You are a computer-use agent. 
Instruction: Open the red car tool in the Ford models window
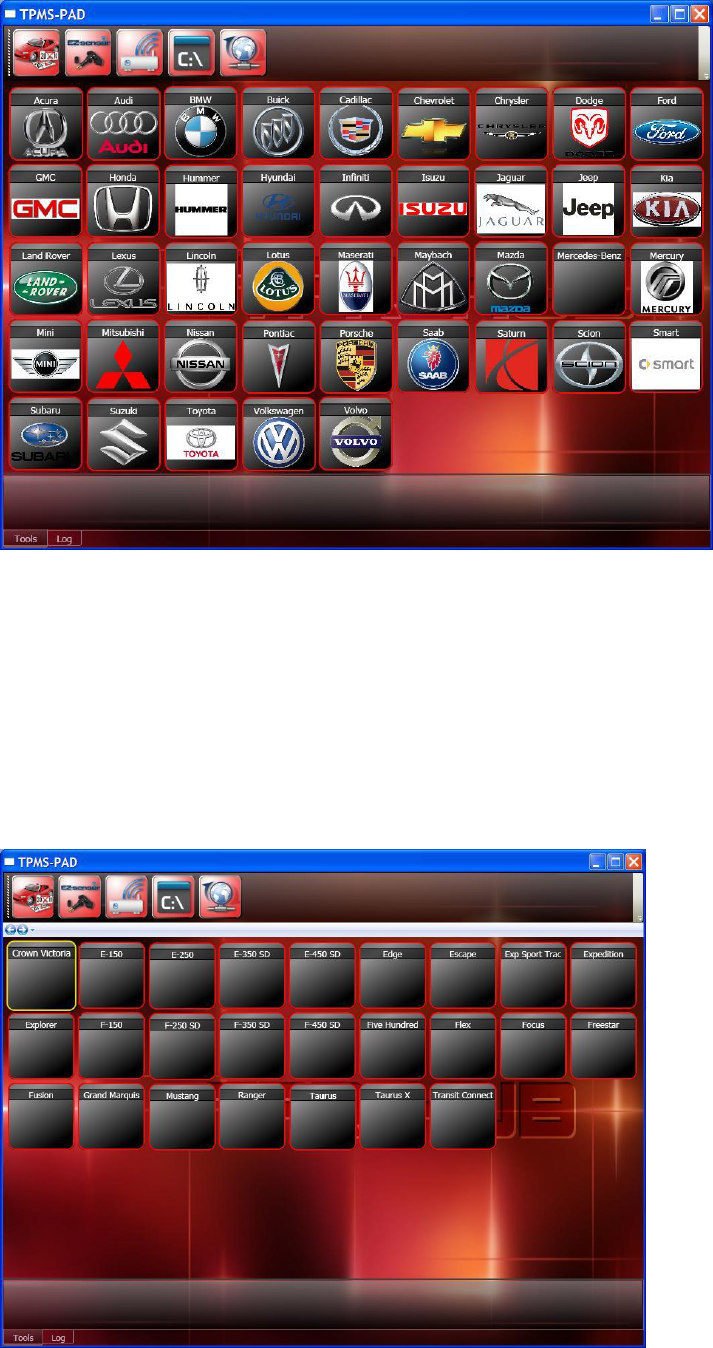click(x=32, y=896)
